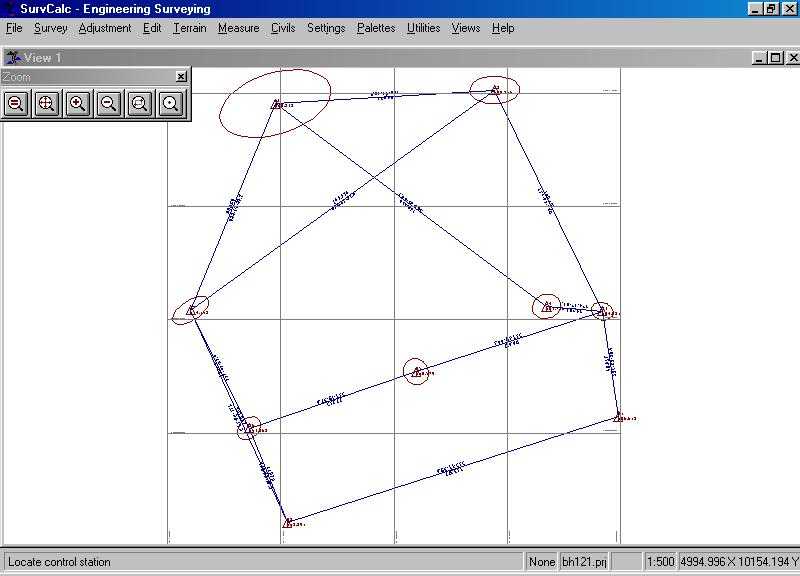
Task: Click the zoom extents crosshair magnifier icon
Action: (46, 104)
